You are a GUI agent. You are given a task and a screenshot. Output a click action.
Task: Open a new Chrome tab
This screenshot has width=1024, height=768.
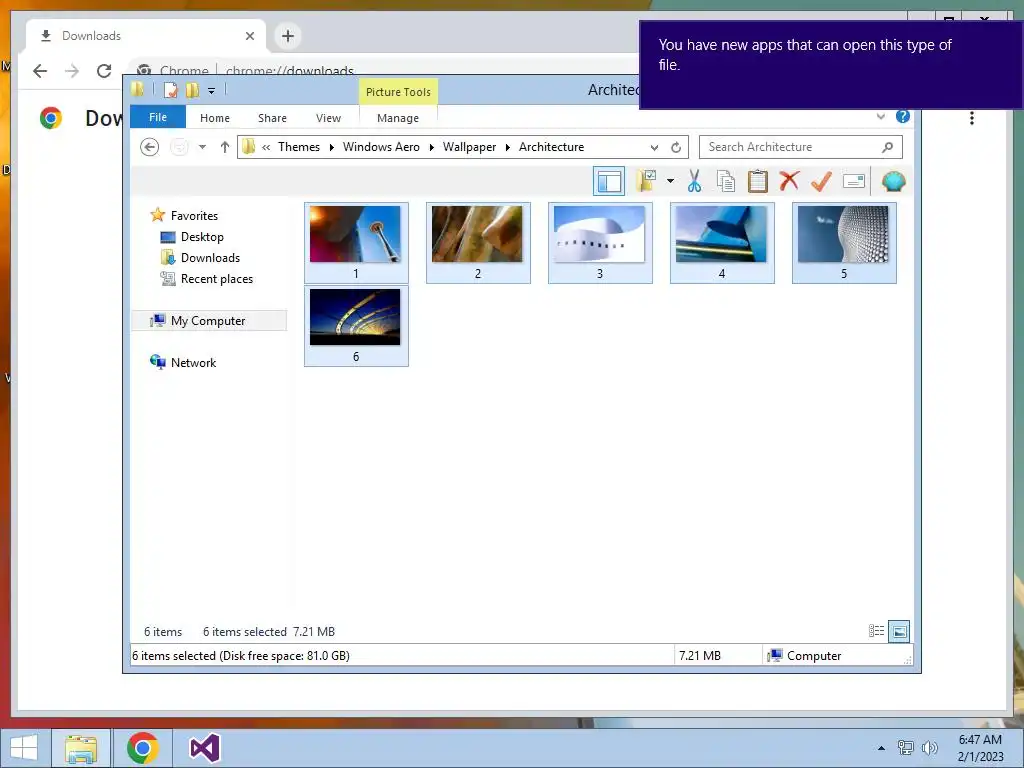[x=288, y=36]
